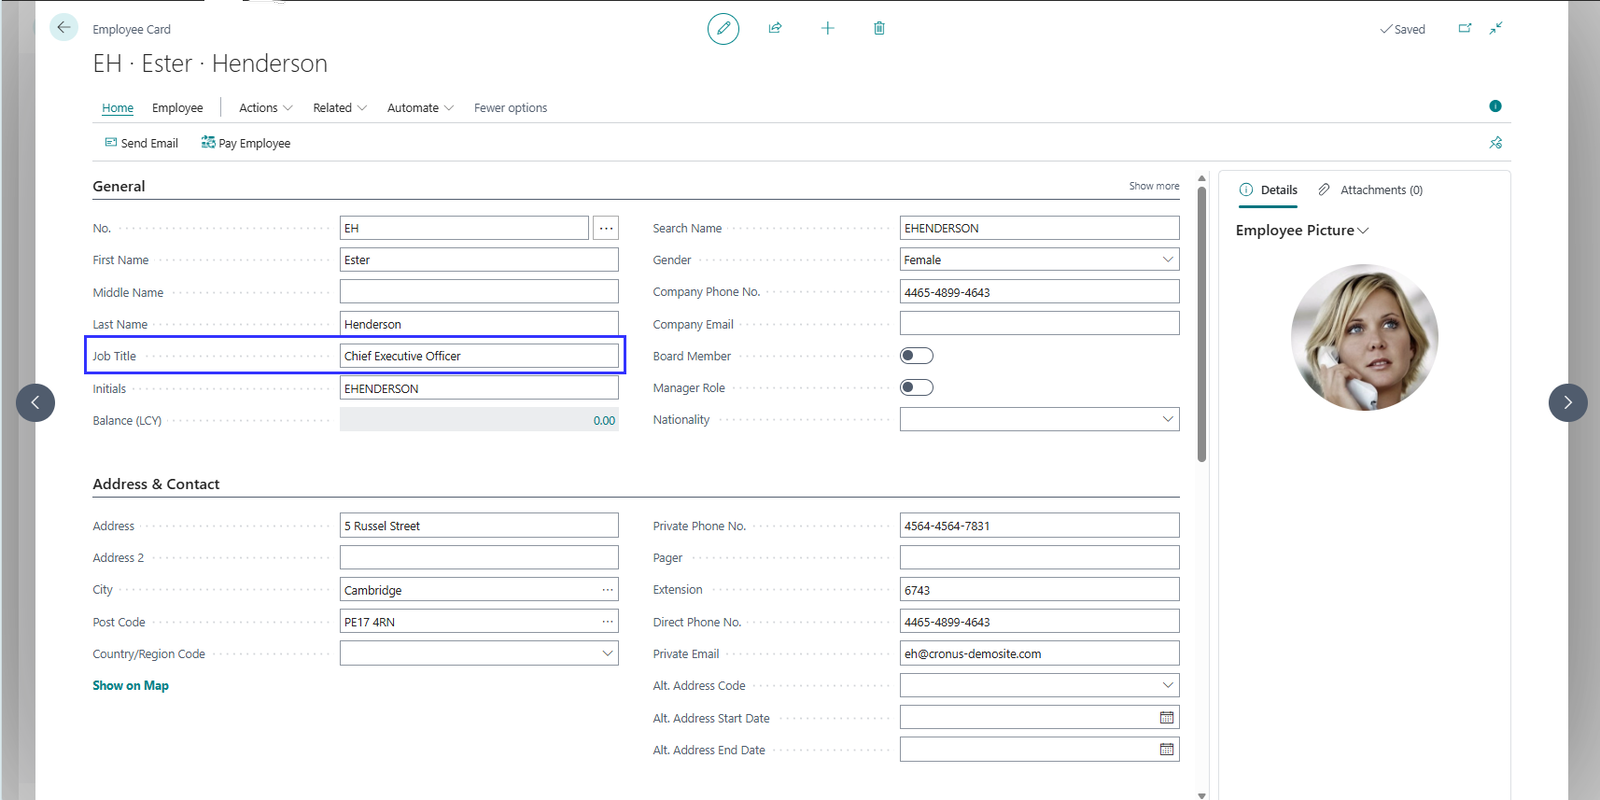The image size is (1600, 800).
Task: Create new record with the plus icon
Action: coord(827,28)
